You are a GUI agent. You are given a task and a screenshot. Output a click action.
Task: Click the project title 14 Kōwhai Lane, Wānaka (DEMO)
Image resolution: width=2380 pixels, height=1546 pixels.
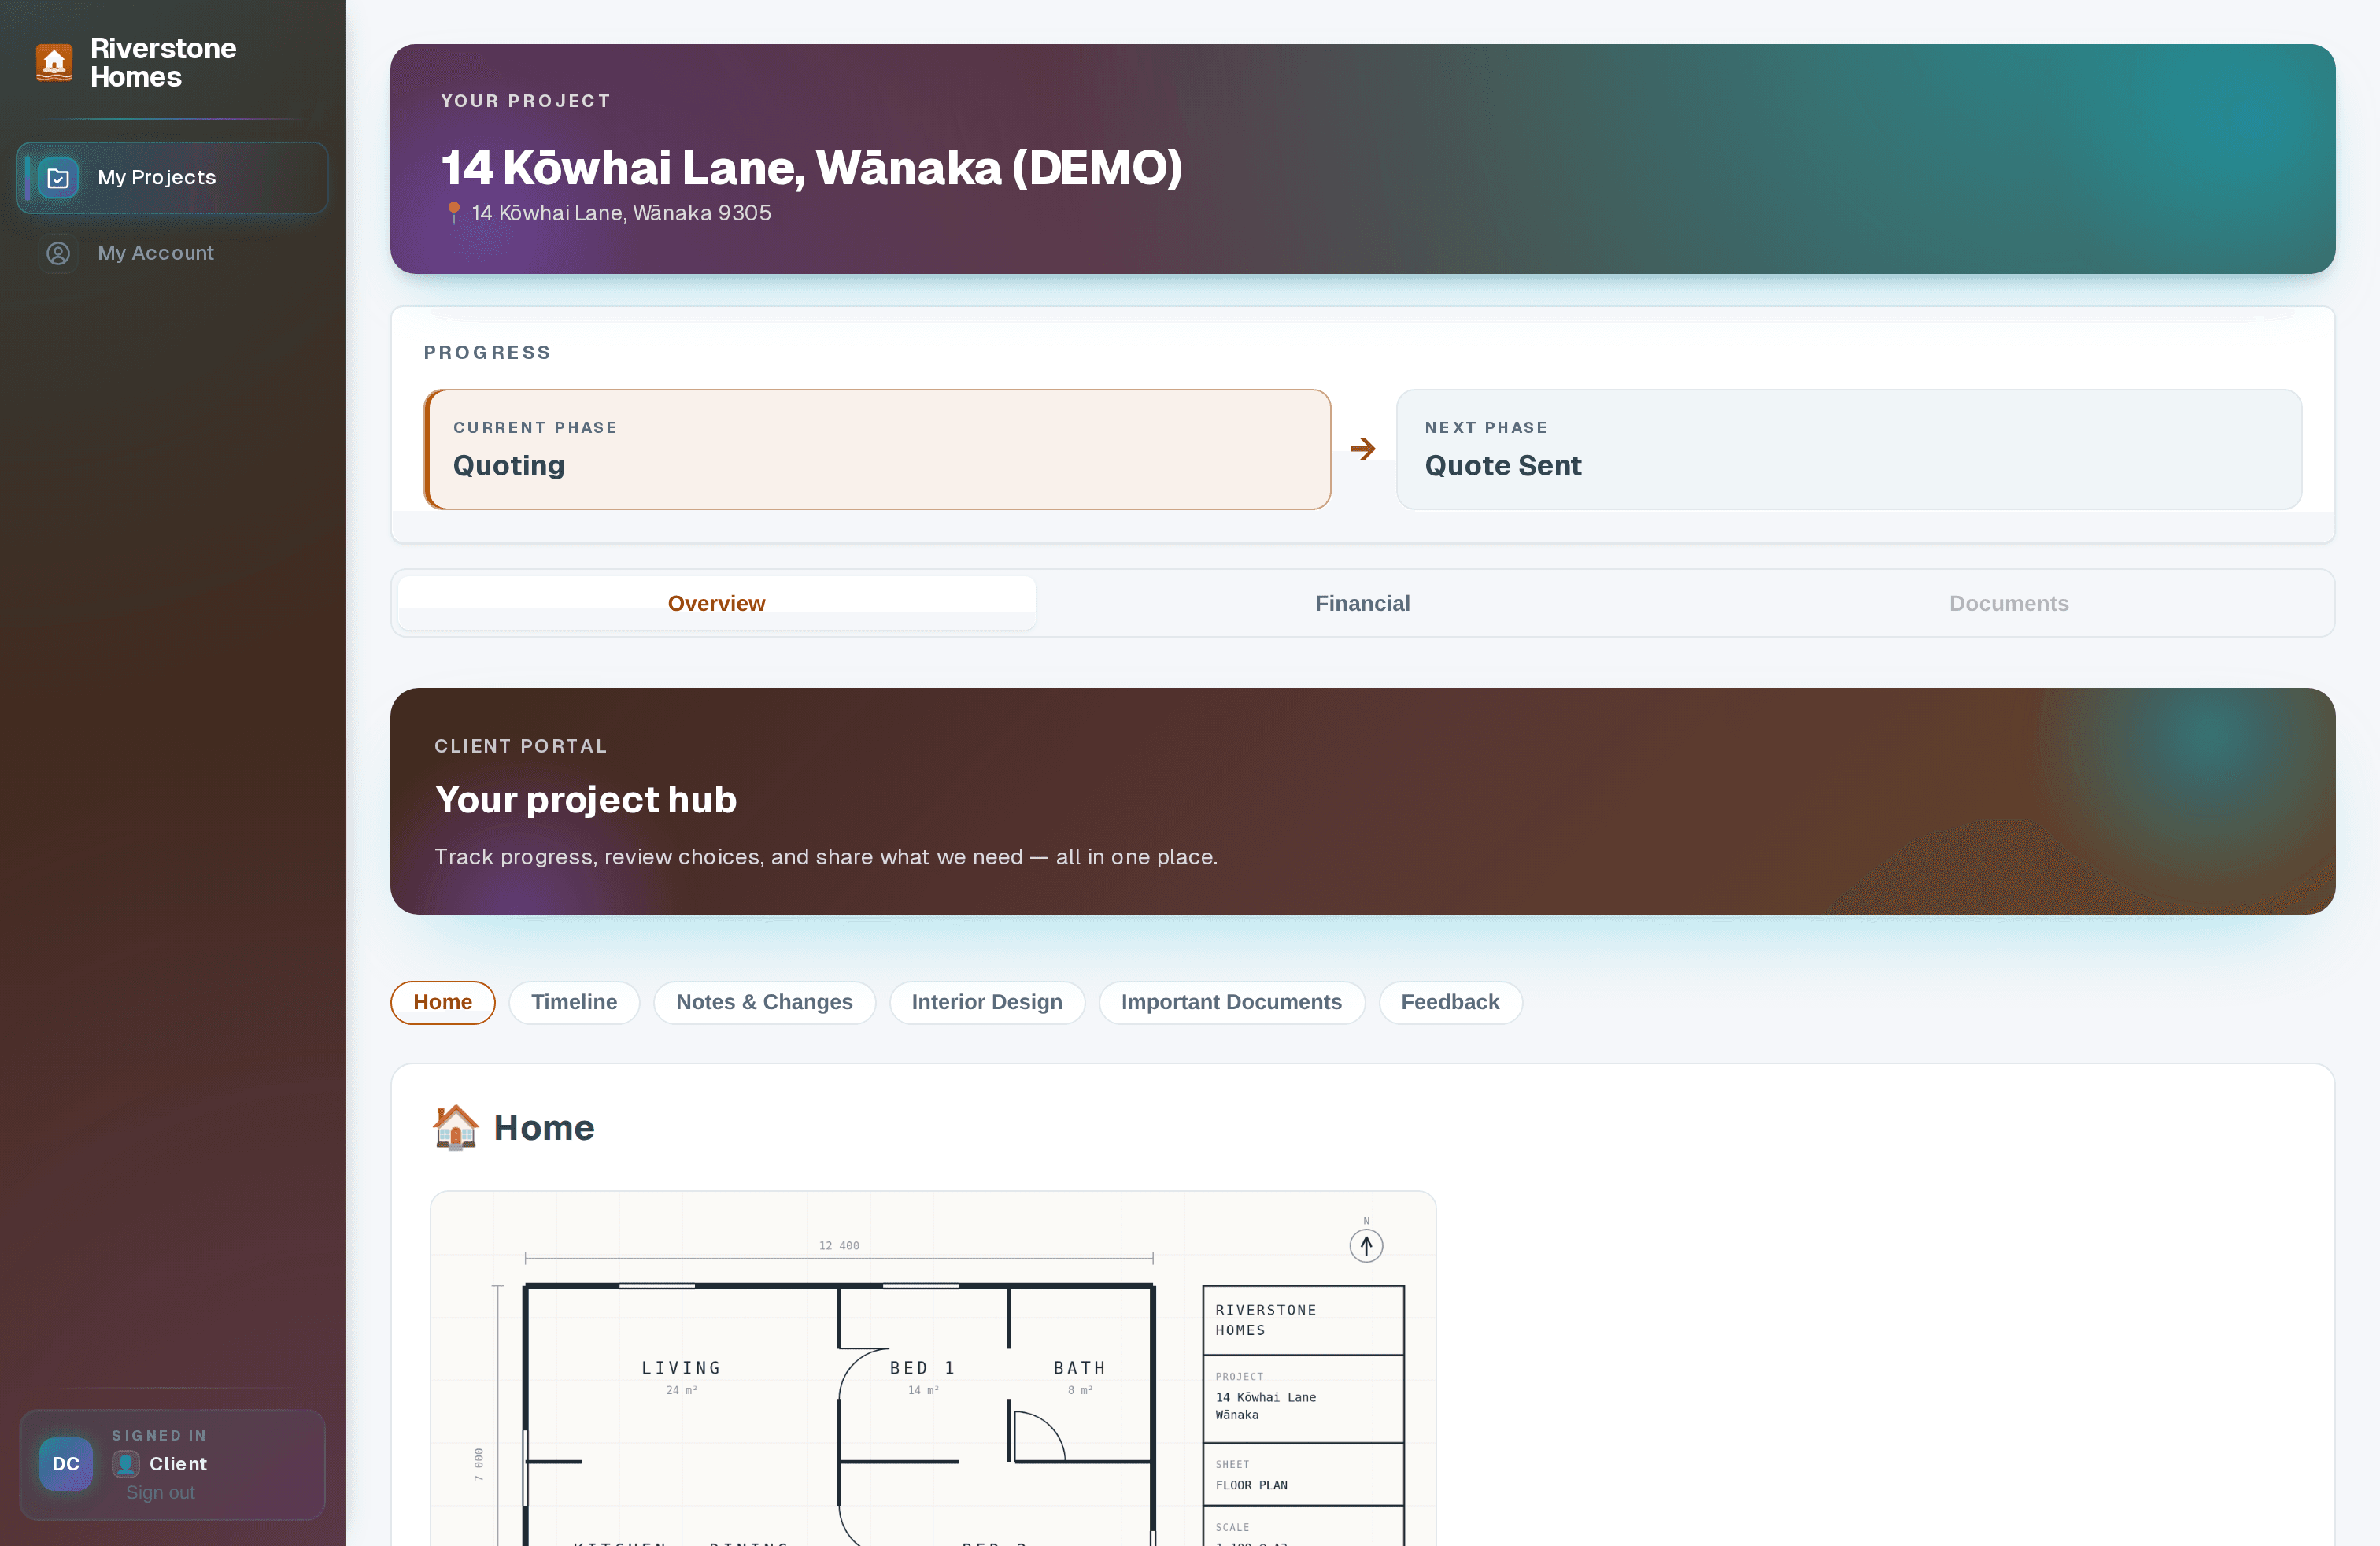[x=812, y=167]
